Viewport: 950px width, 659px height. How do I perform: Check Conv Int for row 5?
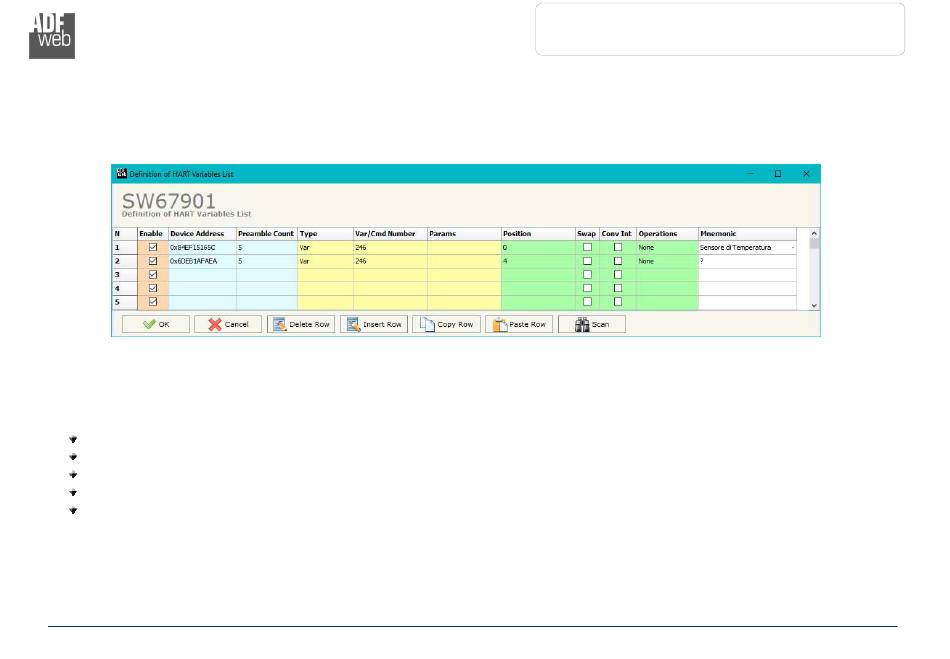[x=618, y=302]
